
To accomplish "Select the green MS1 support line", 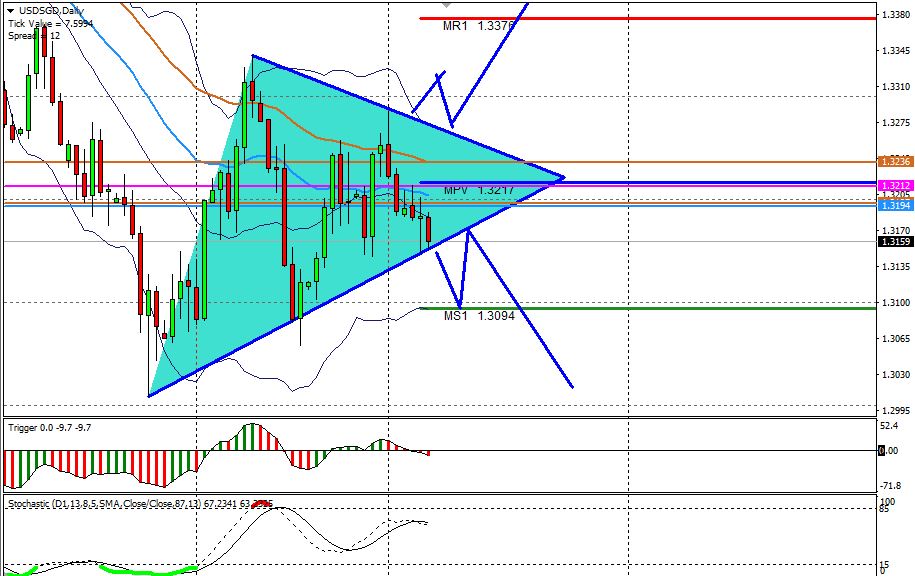I will coord(648,308).
